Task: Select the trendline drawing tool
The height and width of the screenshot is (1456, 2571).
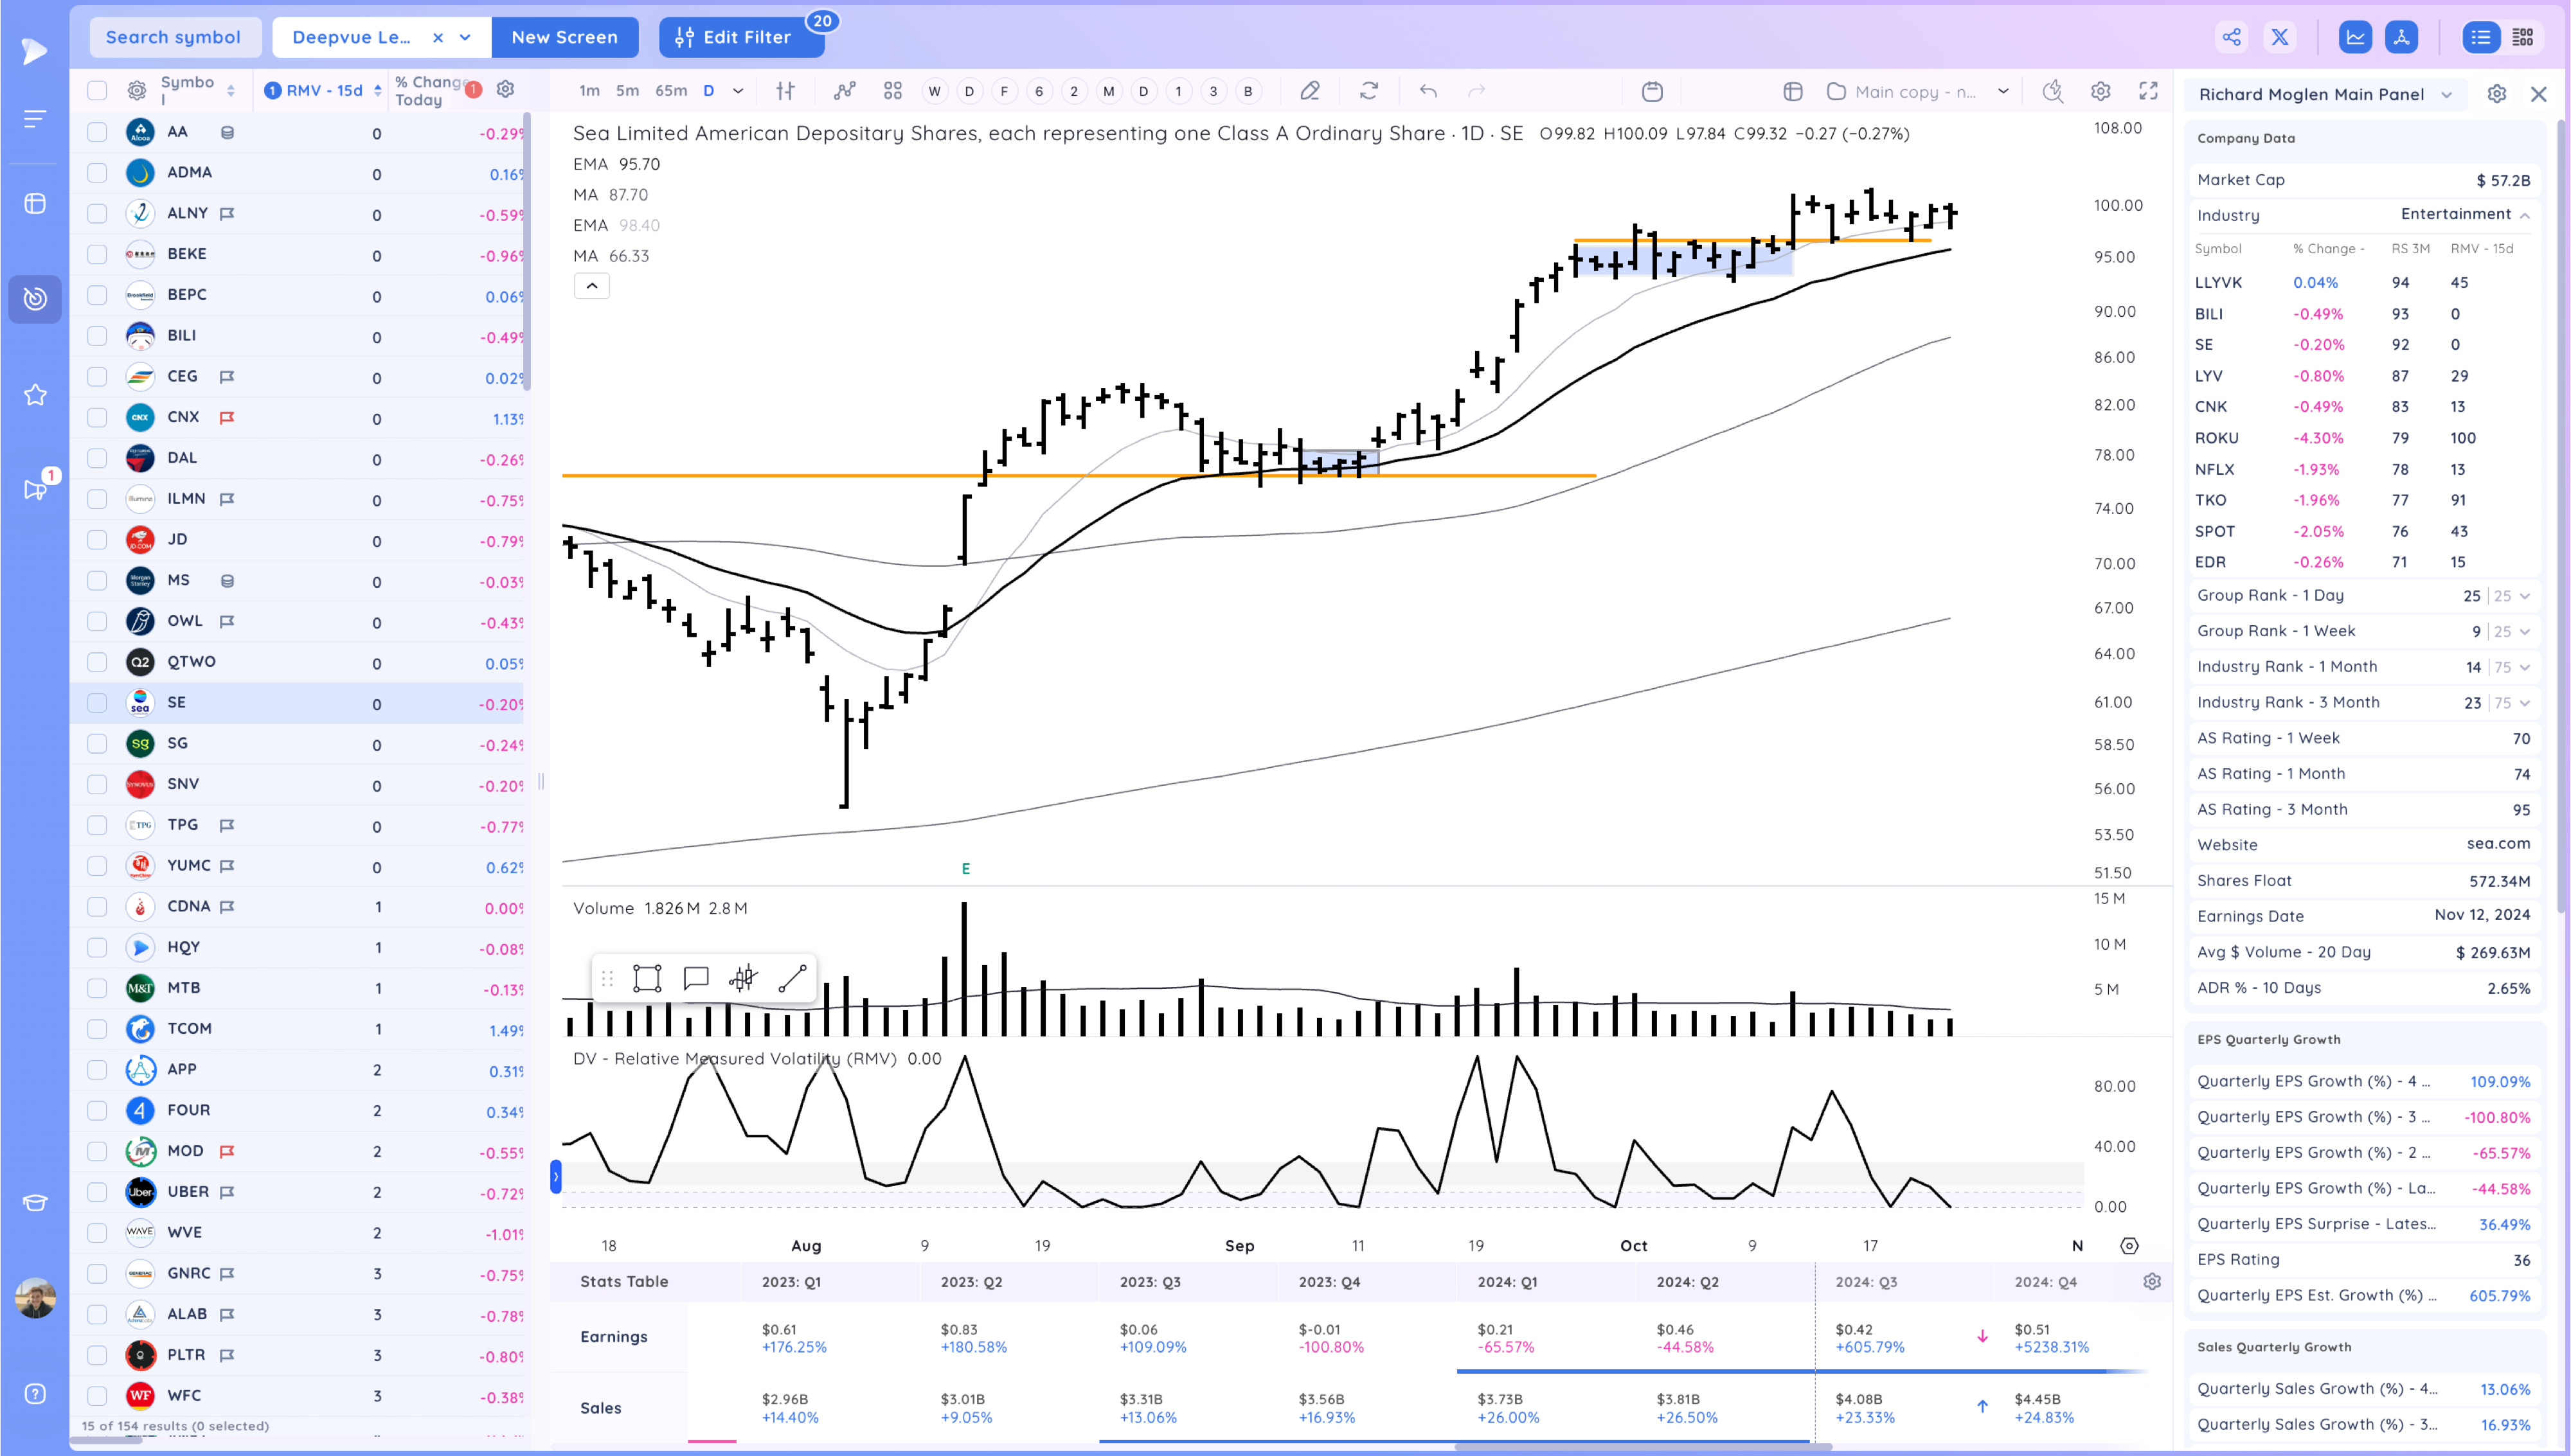Action: pos(791,978)
